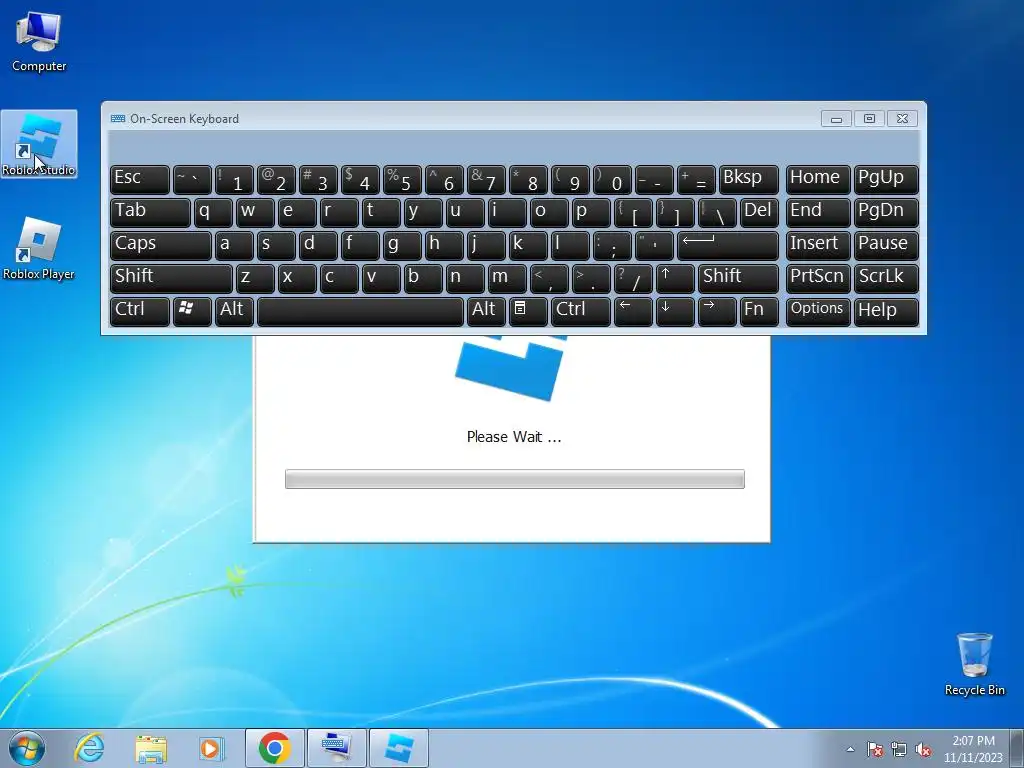
Task: Click the number 1 key
Action: 234,179
